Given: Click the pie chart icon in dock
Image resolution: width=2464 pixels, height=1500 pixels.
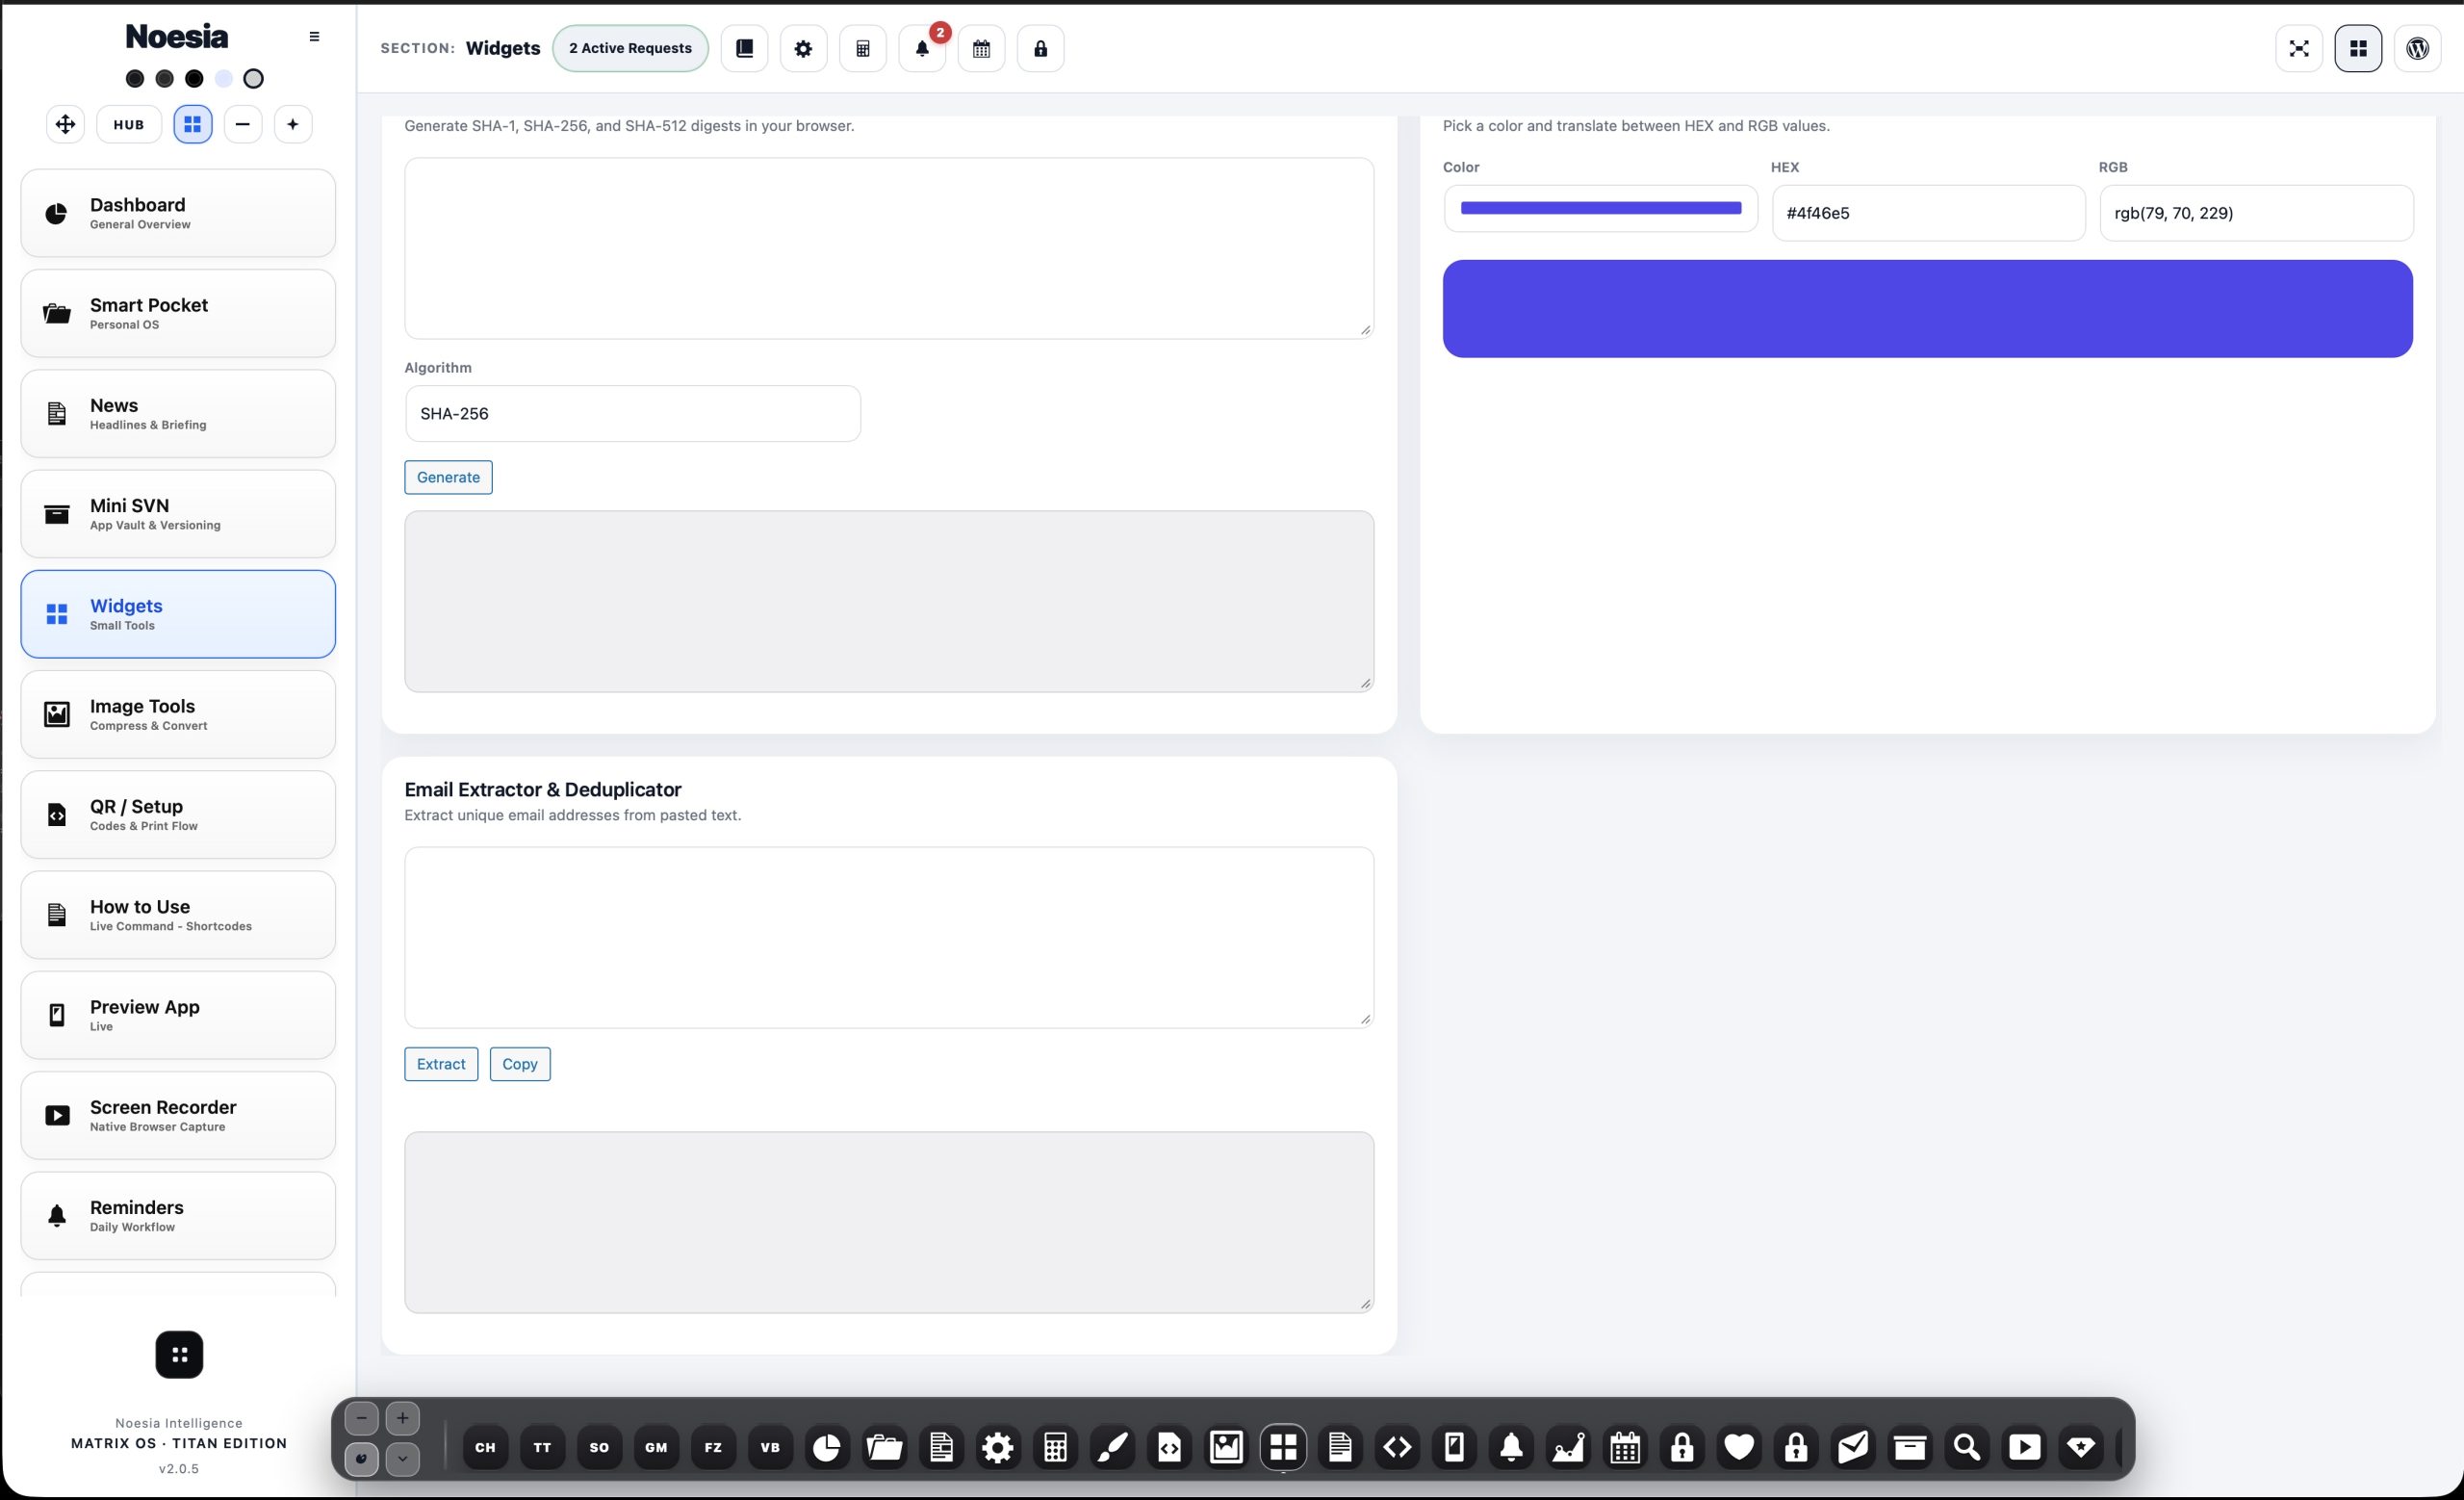Looking at the screenshot, I should point(827,1446).
